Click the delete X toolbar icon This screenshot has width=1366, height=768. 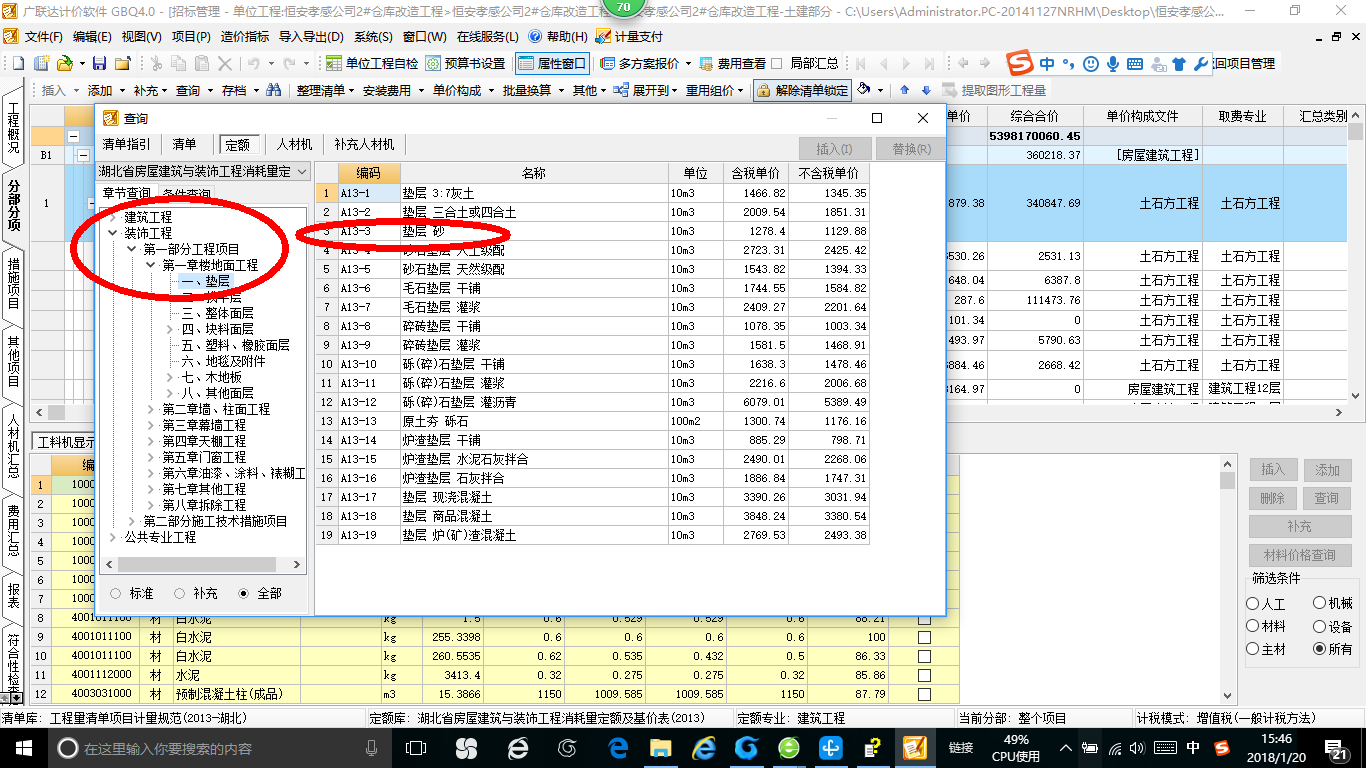[225, 63]
